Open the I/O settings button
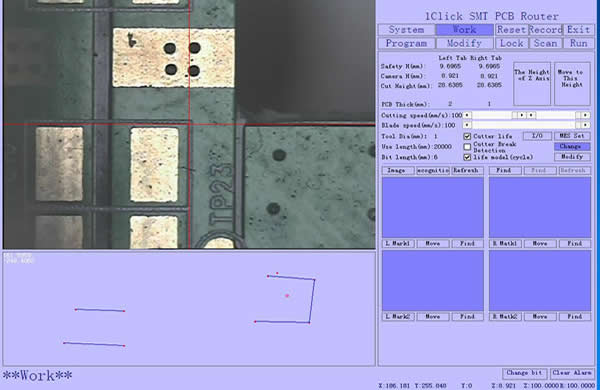 (x=537, y=136)
